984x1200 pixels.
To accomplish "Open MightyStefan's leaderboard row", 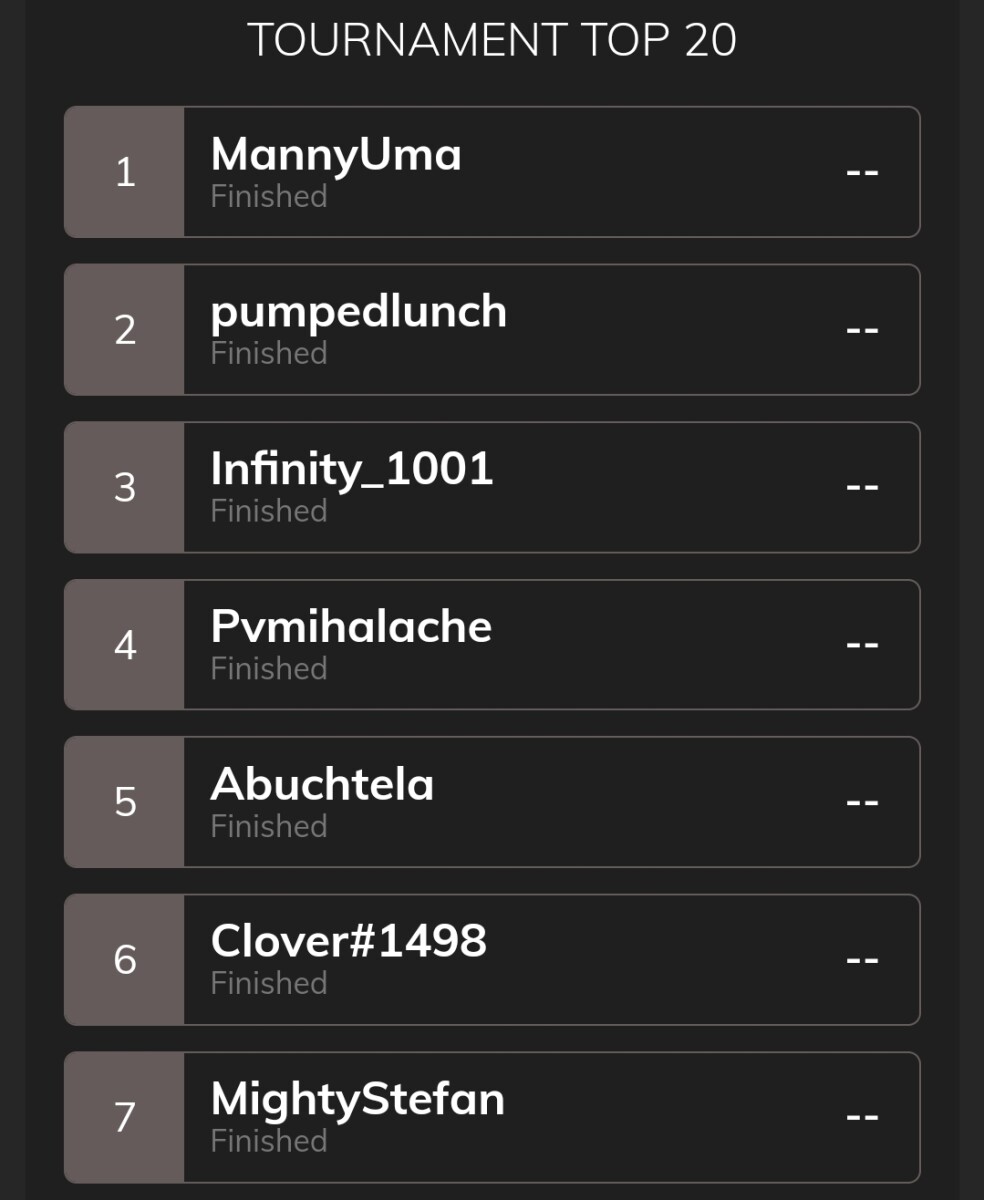I will pos(492,1117).
